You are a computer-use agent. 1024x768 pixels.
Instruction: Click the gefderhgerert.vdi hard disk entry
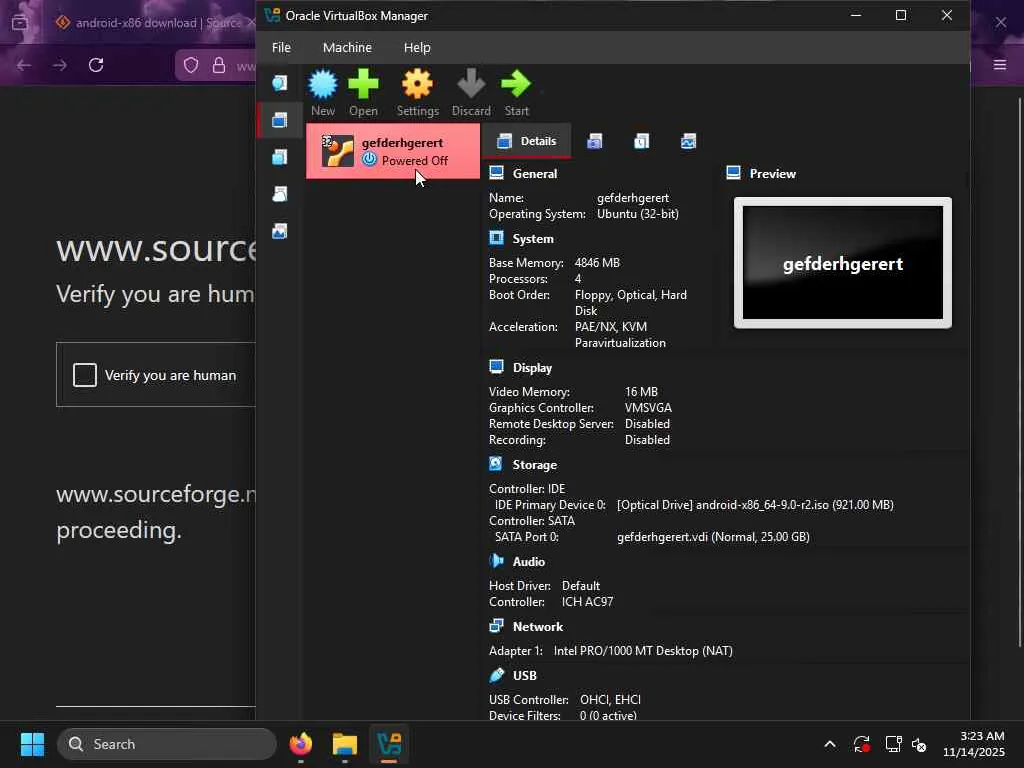coord(713,537)
